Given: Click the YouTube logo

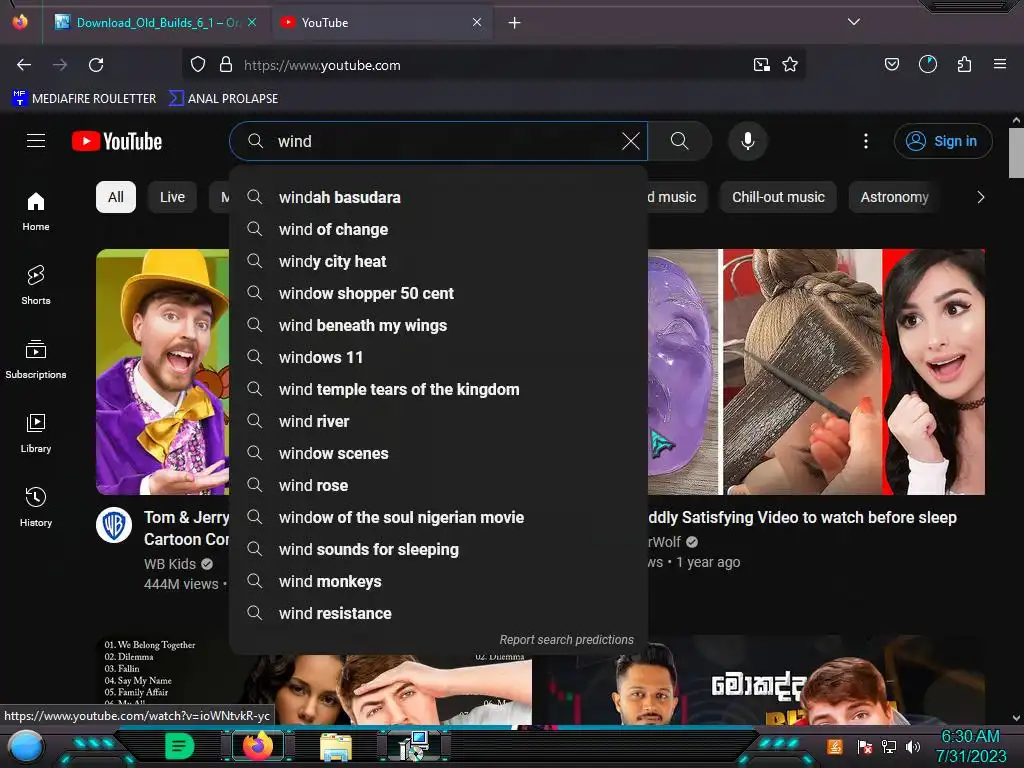Looking at the screenshot, I should point(117,141).
